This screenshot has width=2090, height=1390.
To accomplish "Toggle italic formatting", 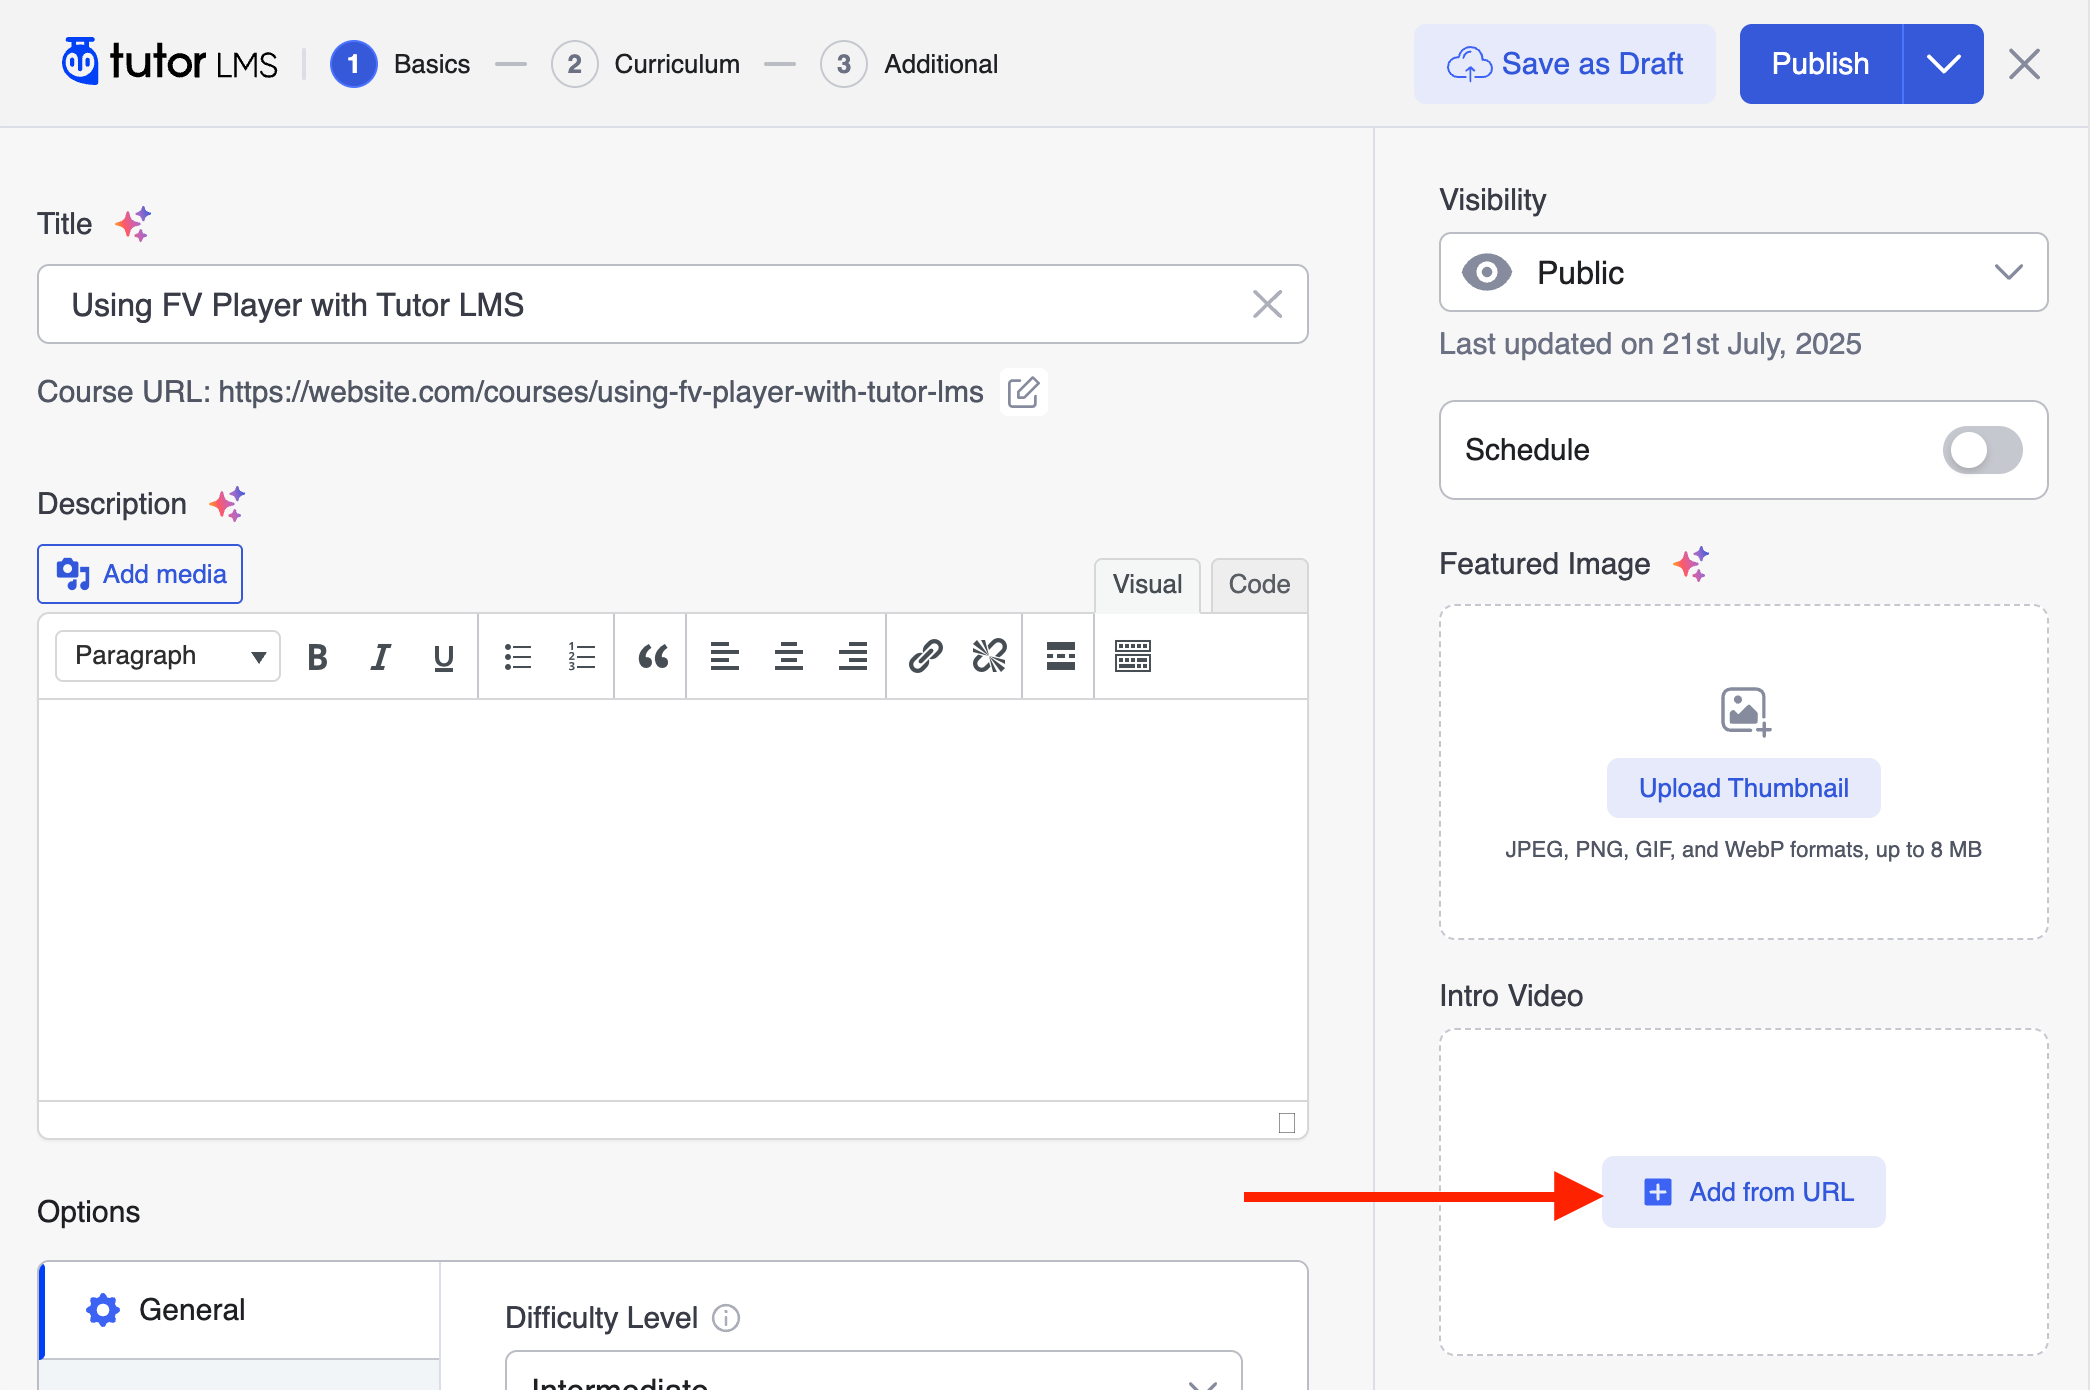I will tap(380, 657).
